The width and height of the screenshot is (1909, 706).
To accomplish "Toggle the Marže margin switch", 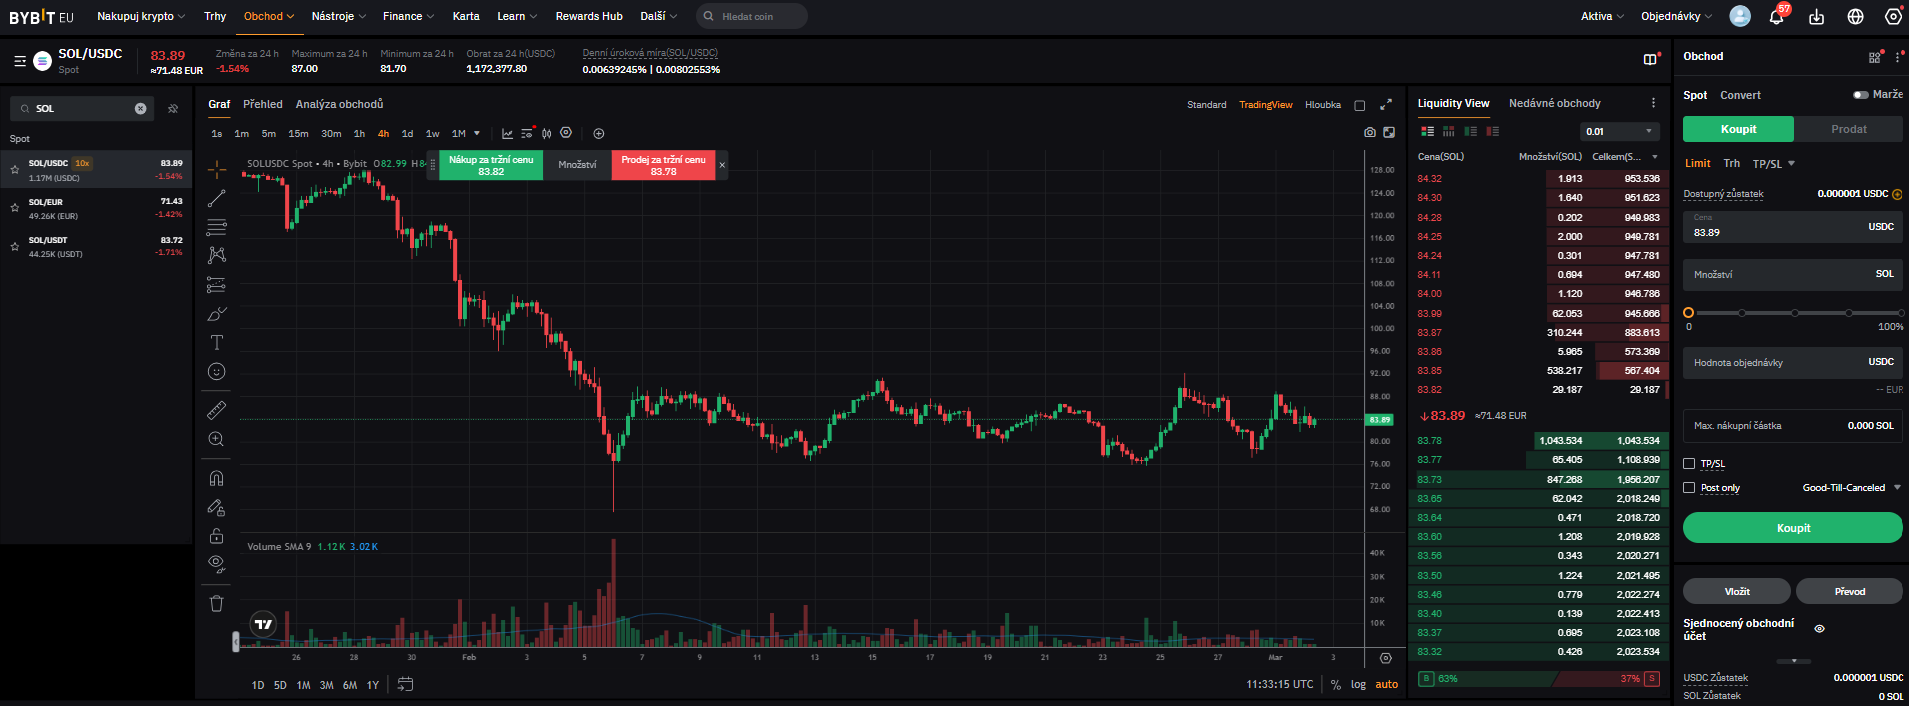I will (1860, 95).
